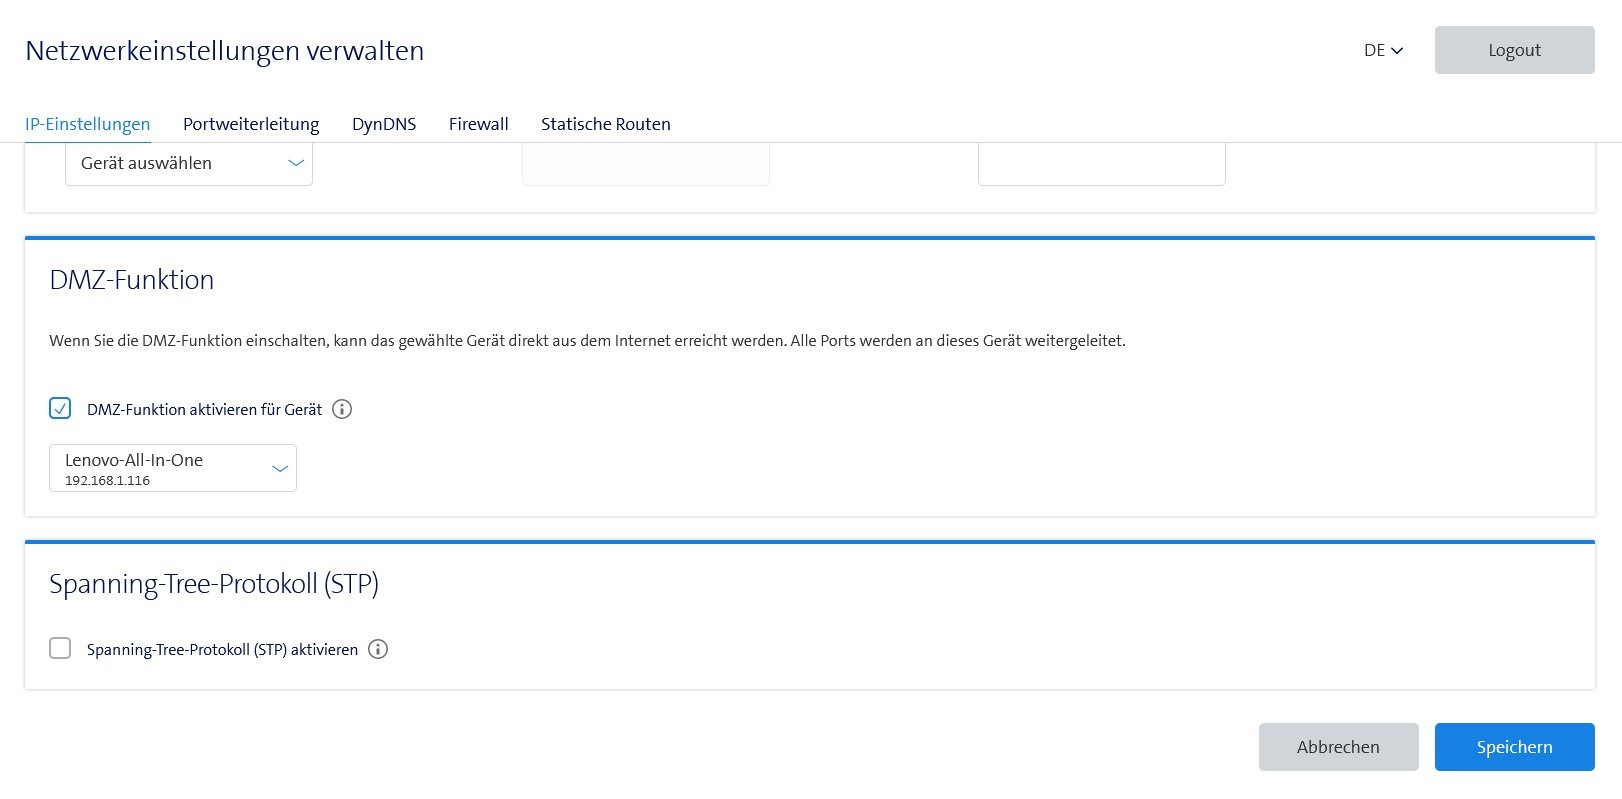This screenshot has height=799, width=1622.
Task: Enable the Spanning-Tree-Protokoll (STP) checkbox
Action: [x=60, y=648]
